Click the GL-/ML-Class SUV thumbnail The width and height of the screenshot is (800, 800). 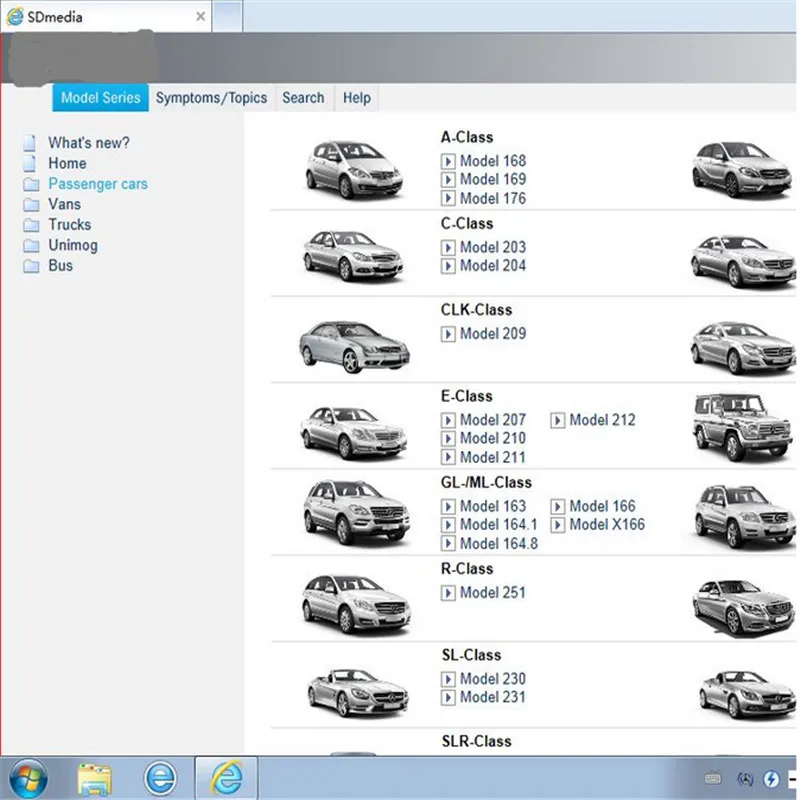356,512
